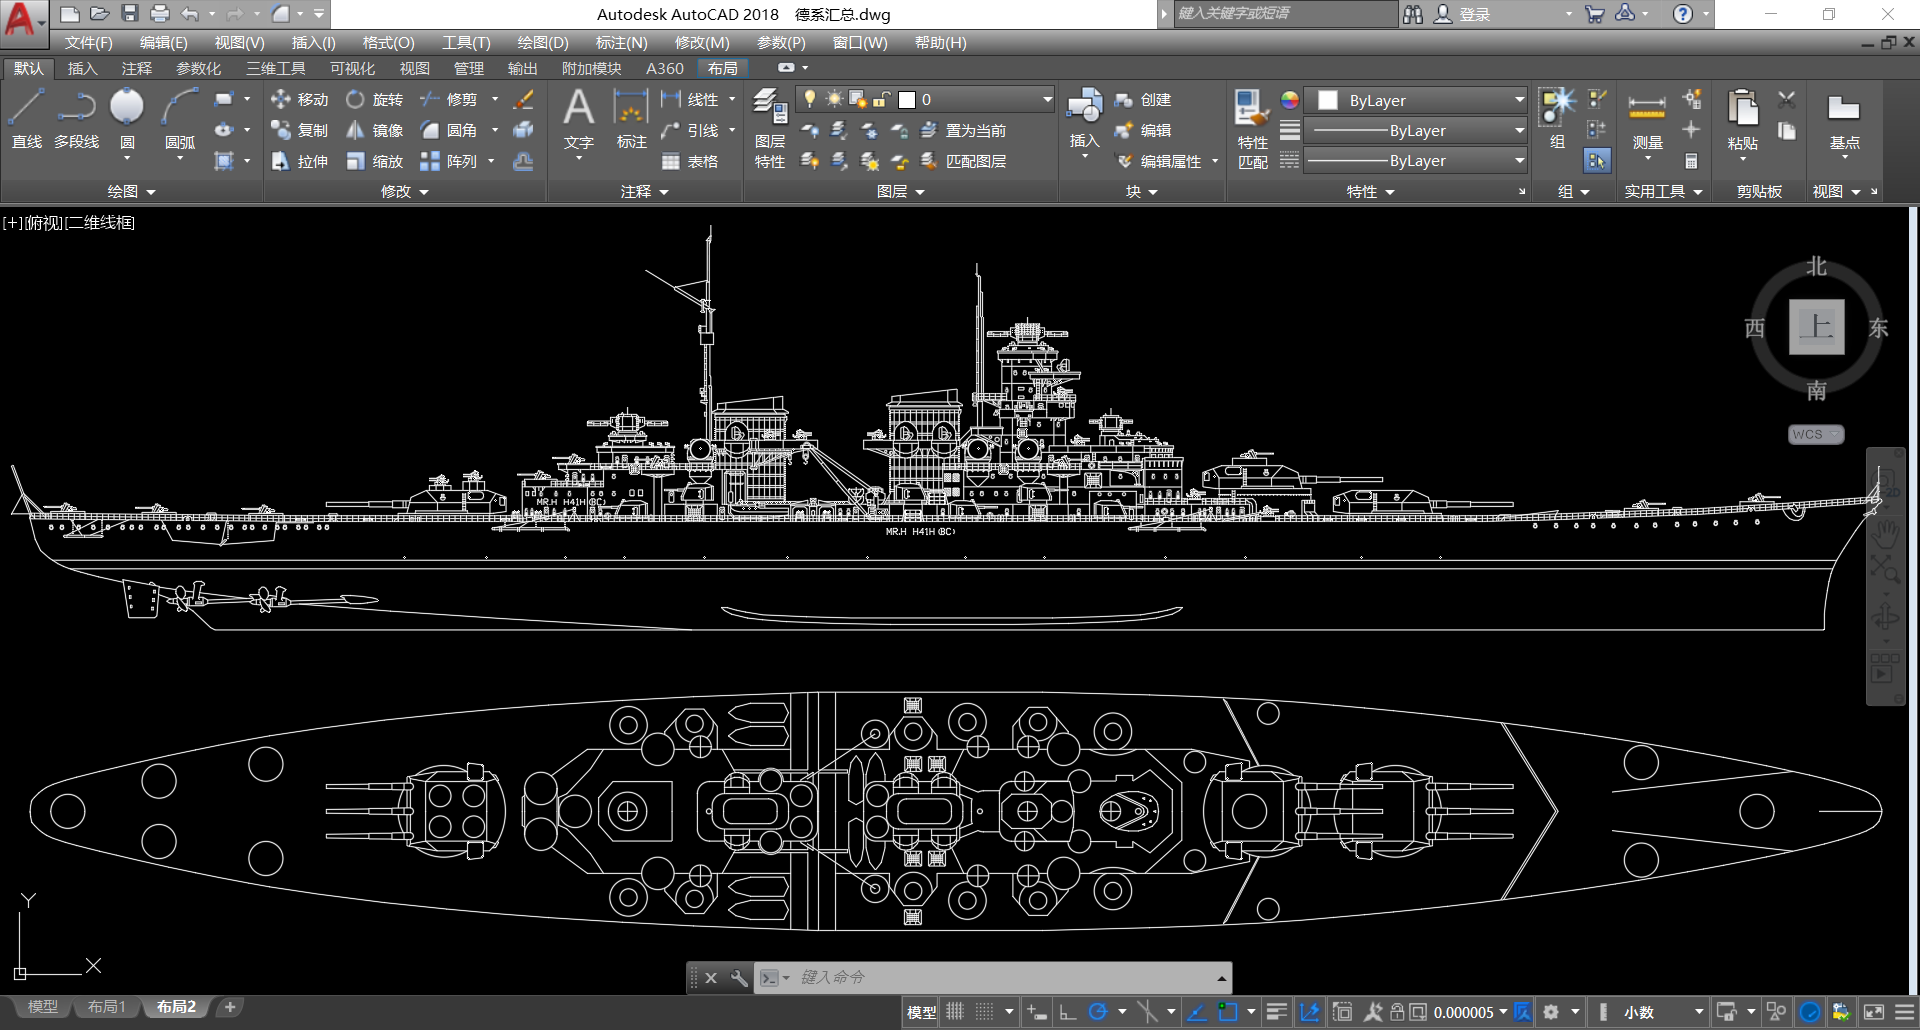Screen dimensions: 1920x1030
Task: Toggle ortho mode in status bar
Action: click(x=1068, y=1012)
